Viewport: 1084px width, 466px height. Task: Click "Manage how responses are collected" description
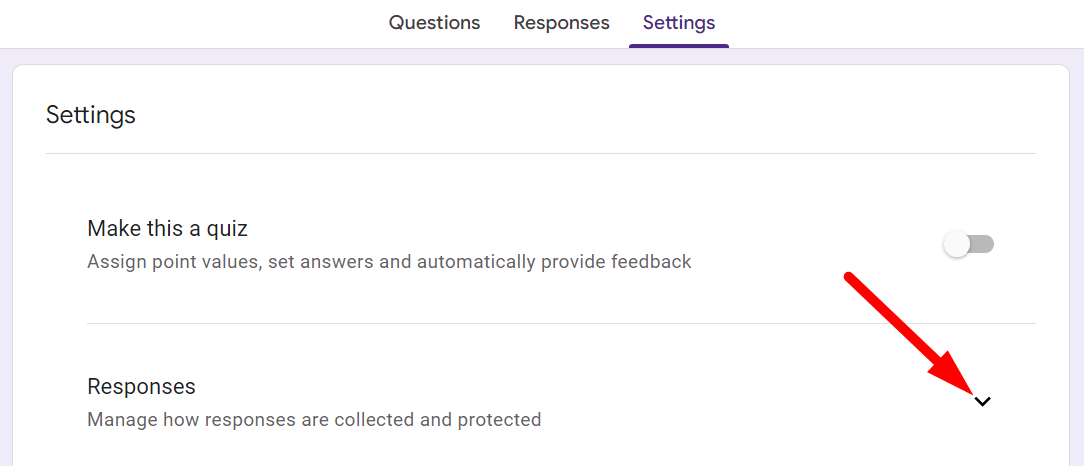click(x=314, y=420)
